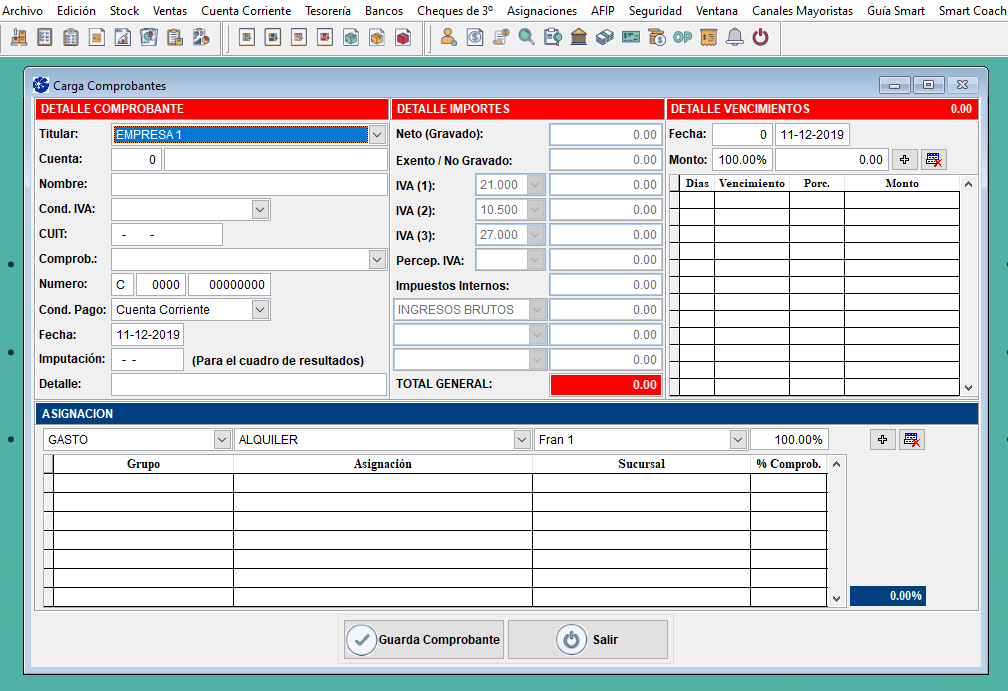This screenshot has height=691, width=1008.
Task: Click into the Nombre input field
Action: (248, 185)
